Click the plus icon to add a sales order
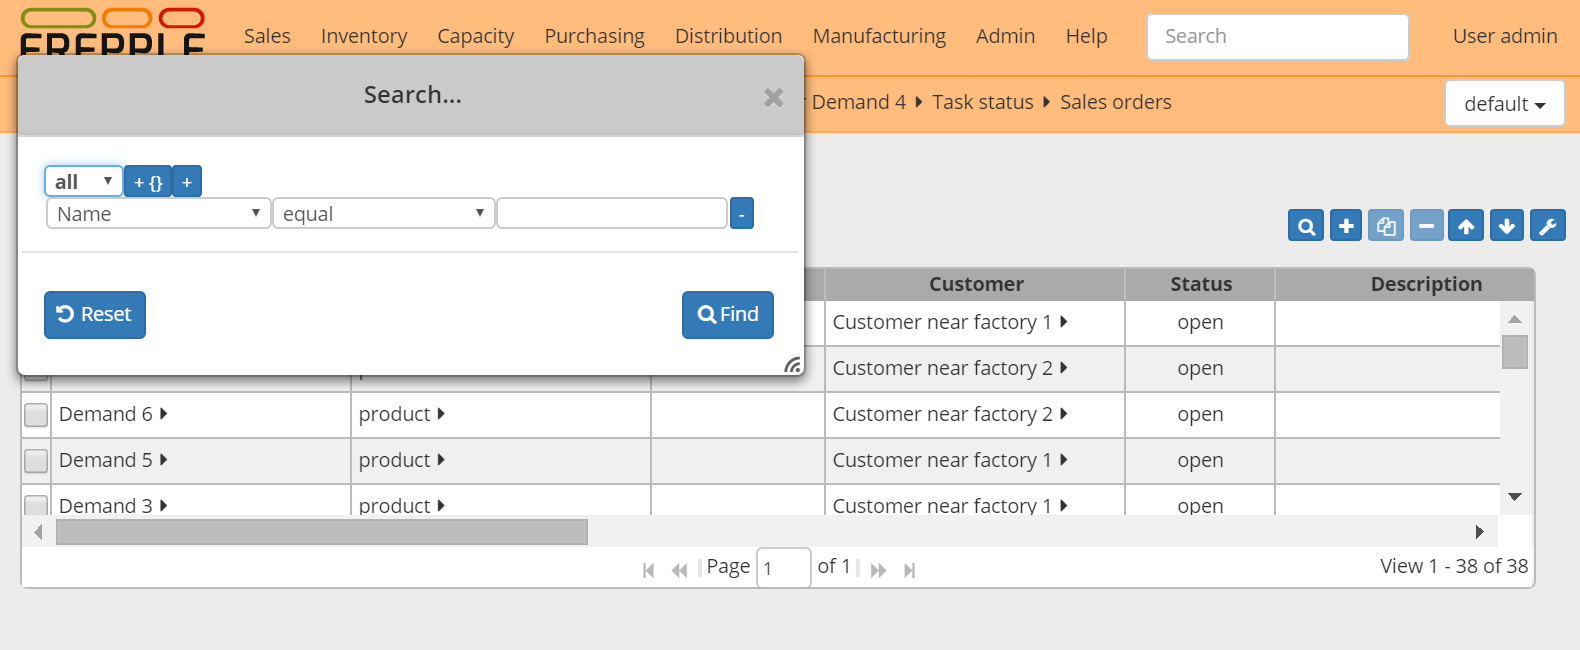Viewport: 1580px width, 650px height. click(1346, 226)
